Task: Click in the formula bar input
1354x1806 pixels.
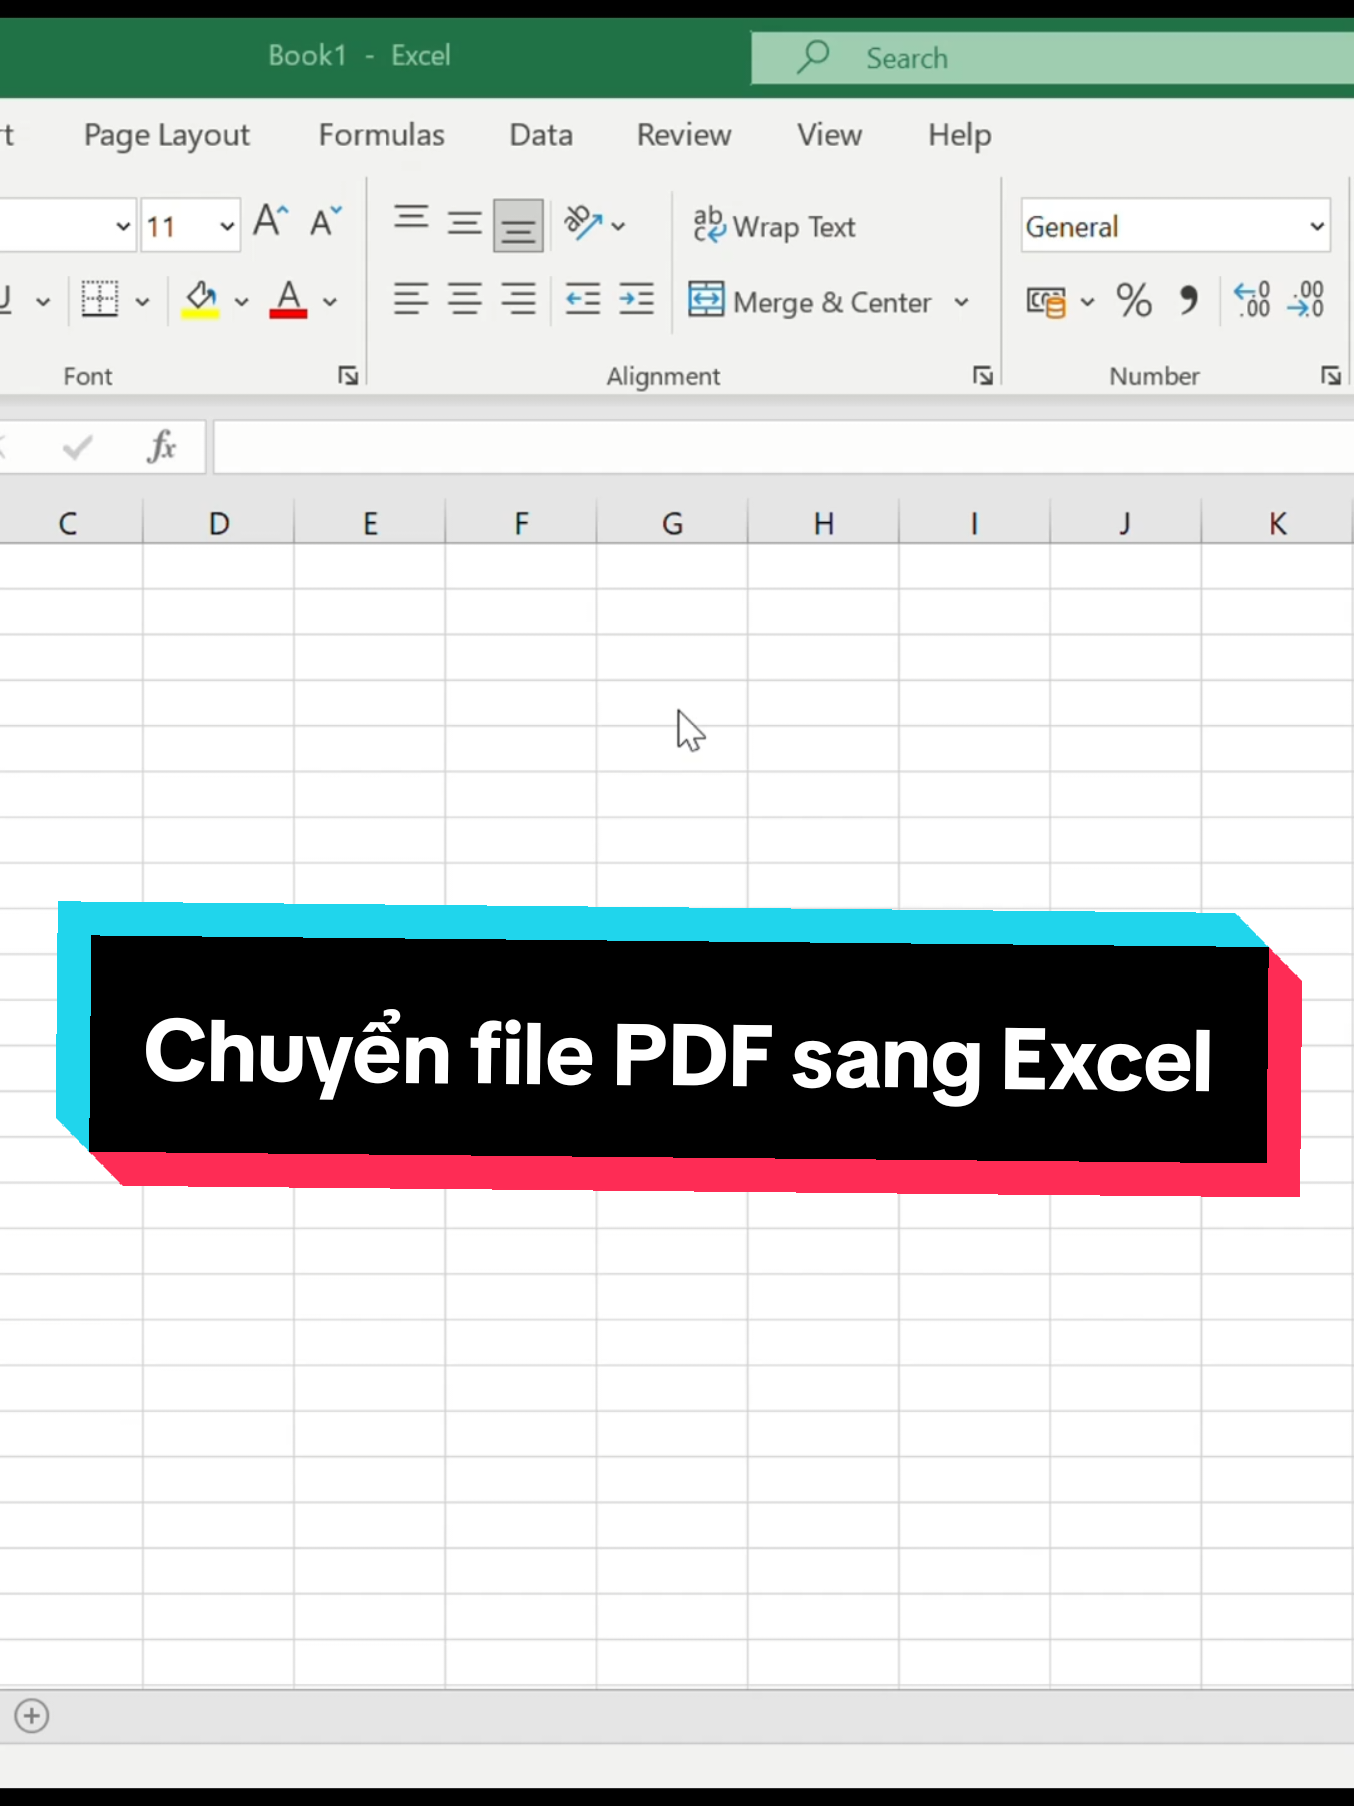Action: (x=783, y=447)
